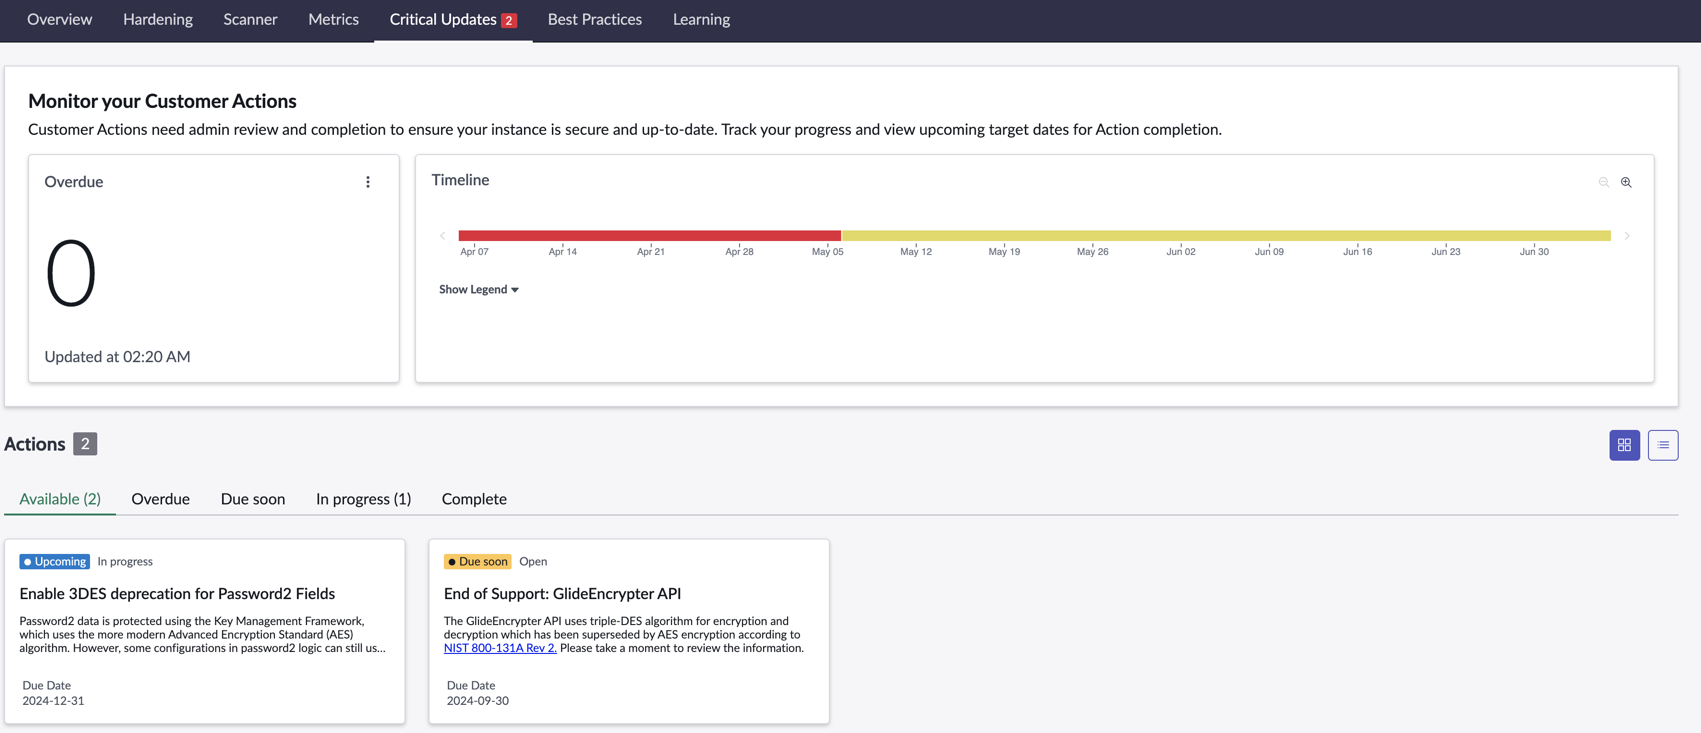1701x733 pixels.
Task: Click the Apr 07 Timeline date label
Action: point(474,252)
